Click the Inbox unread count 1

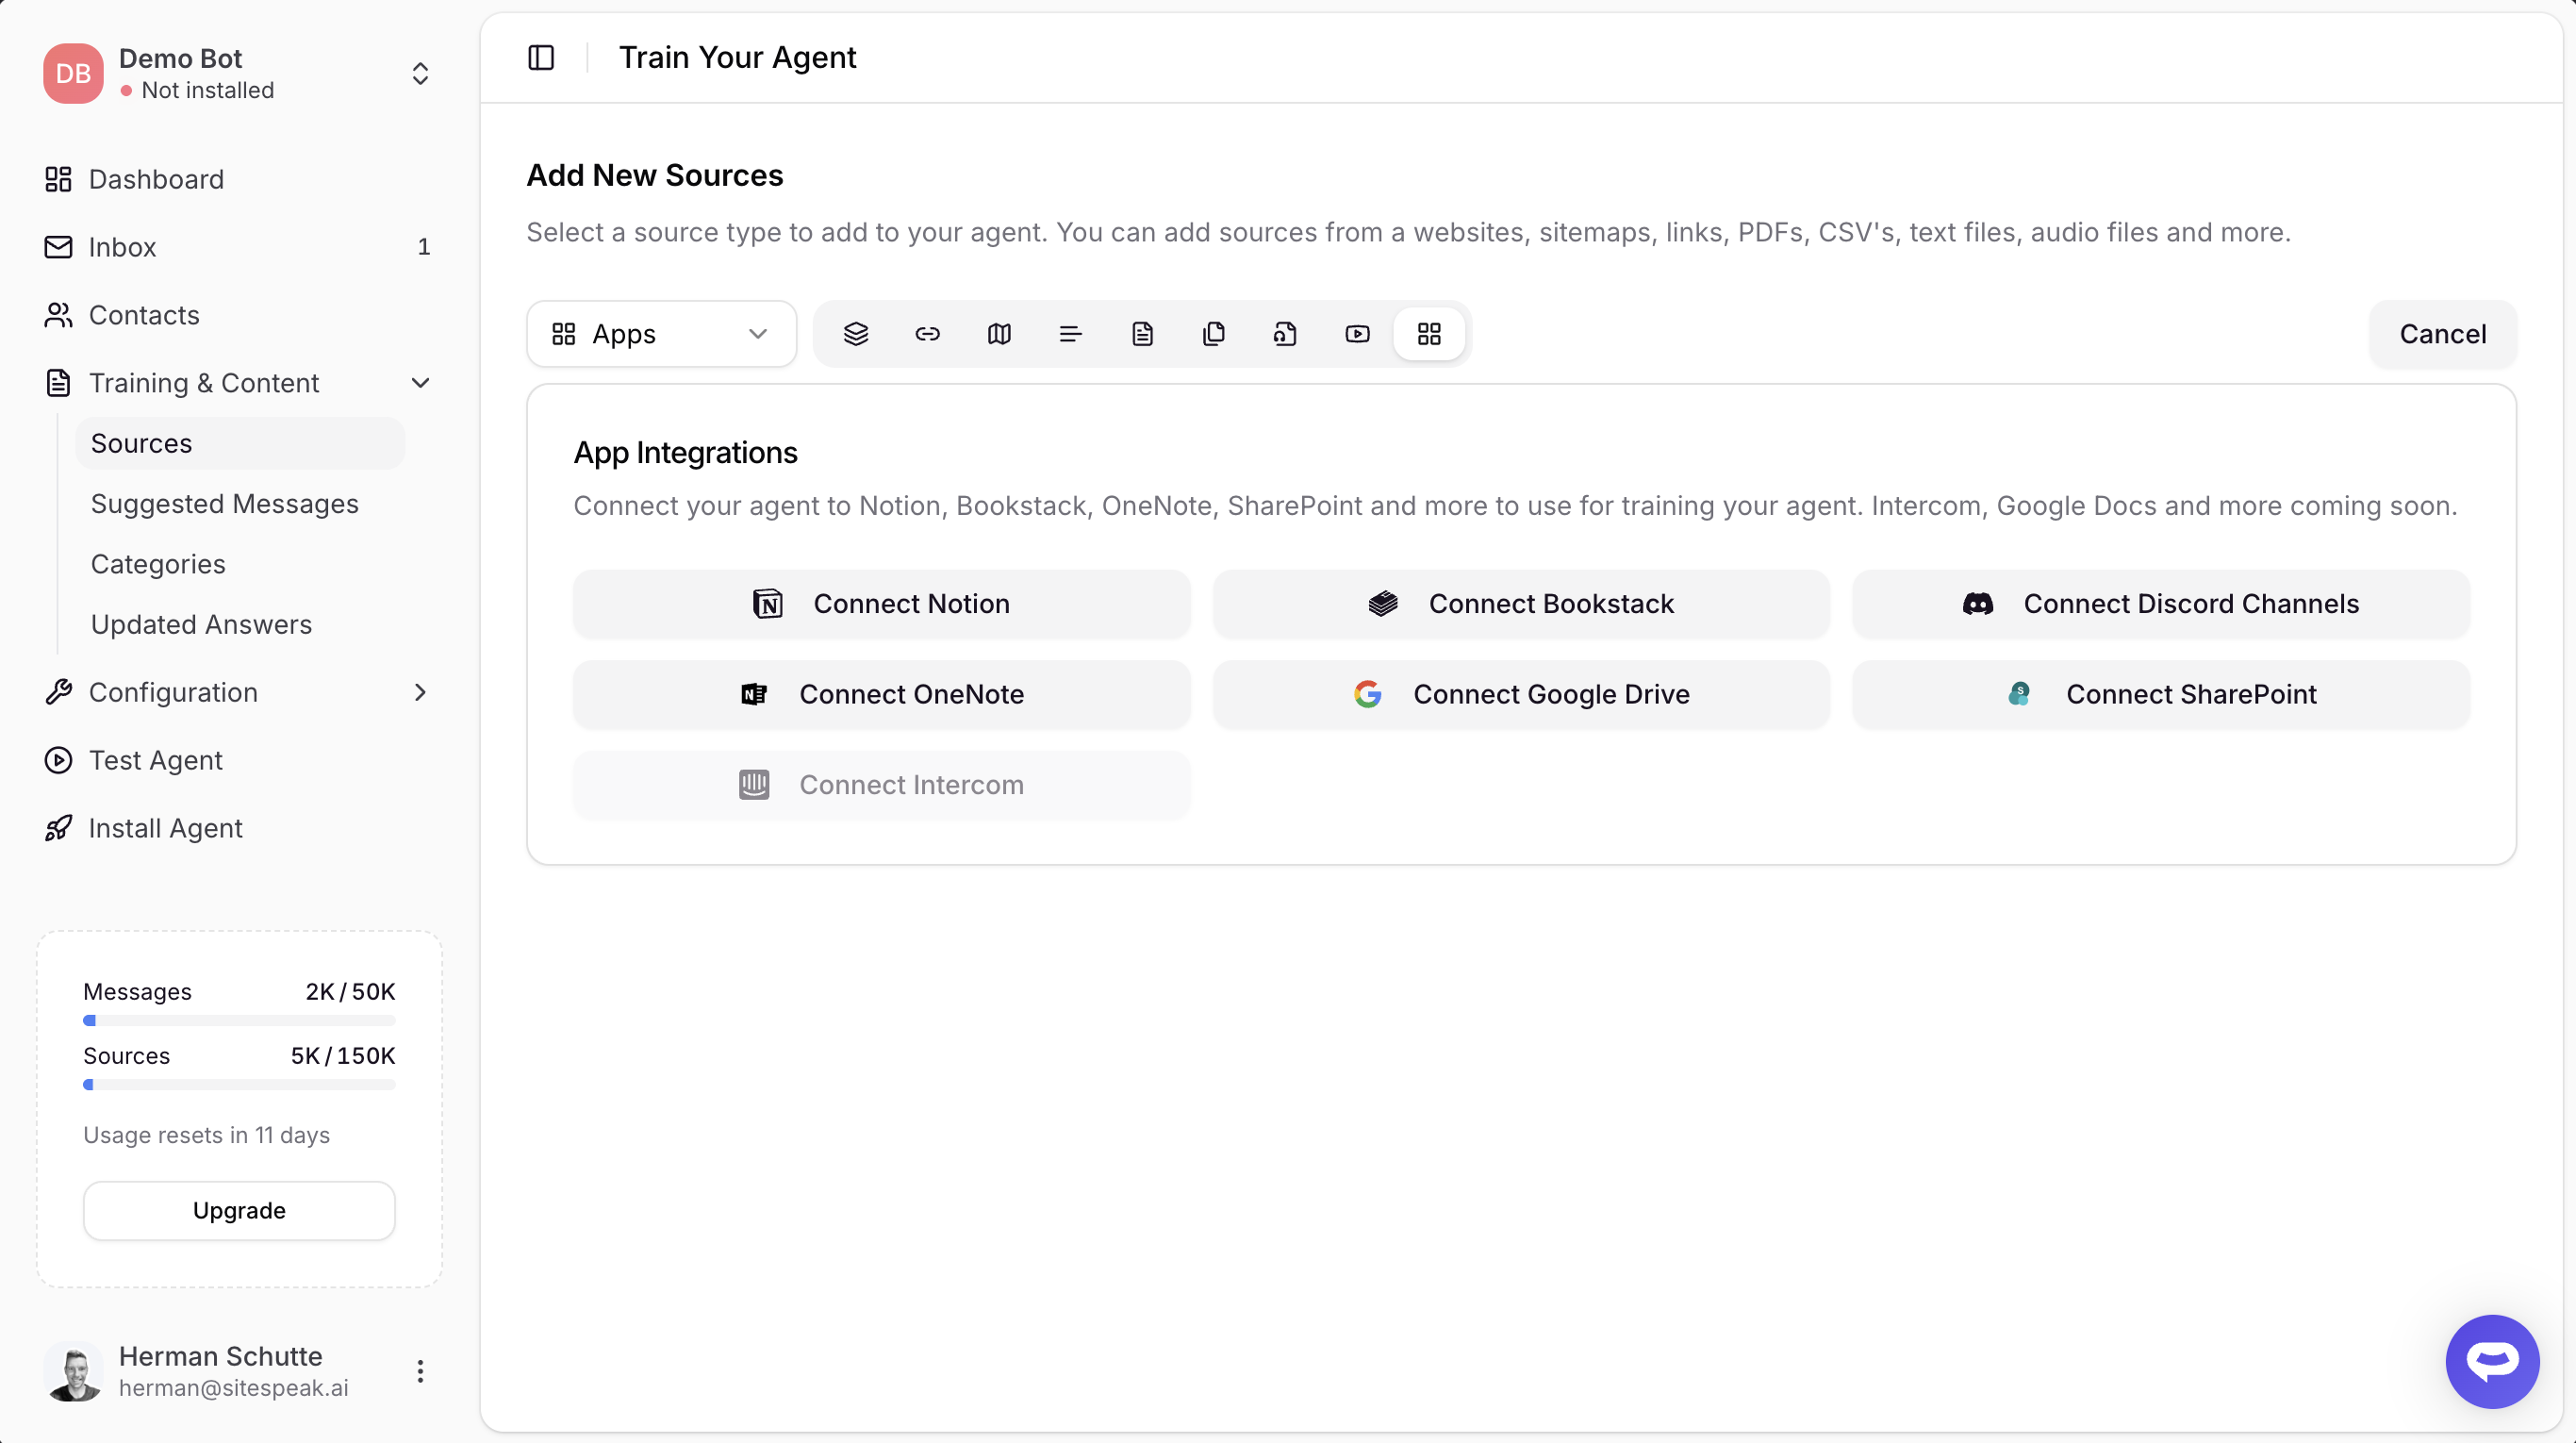click(424, 247)
